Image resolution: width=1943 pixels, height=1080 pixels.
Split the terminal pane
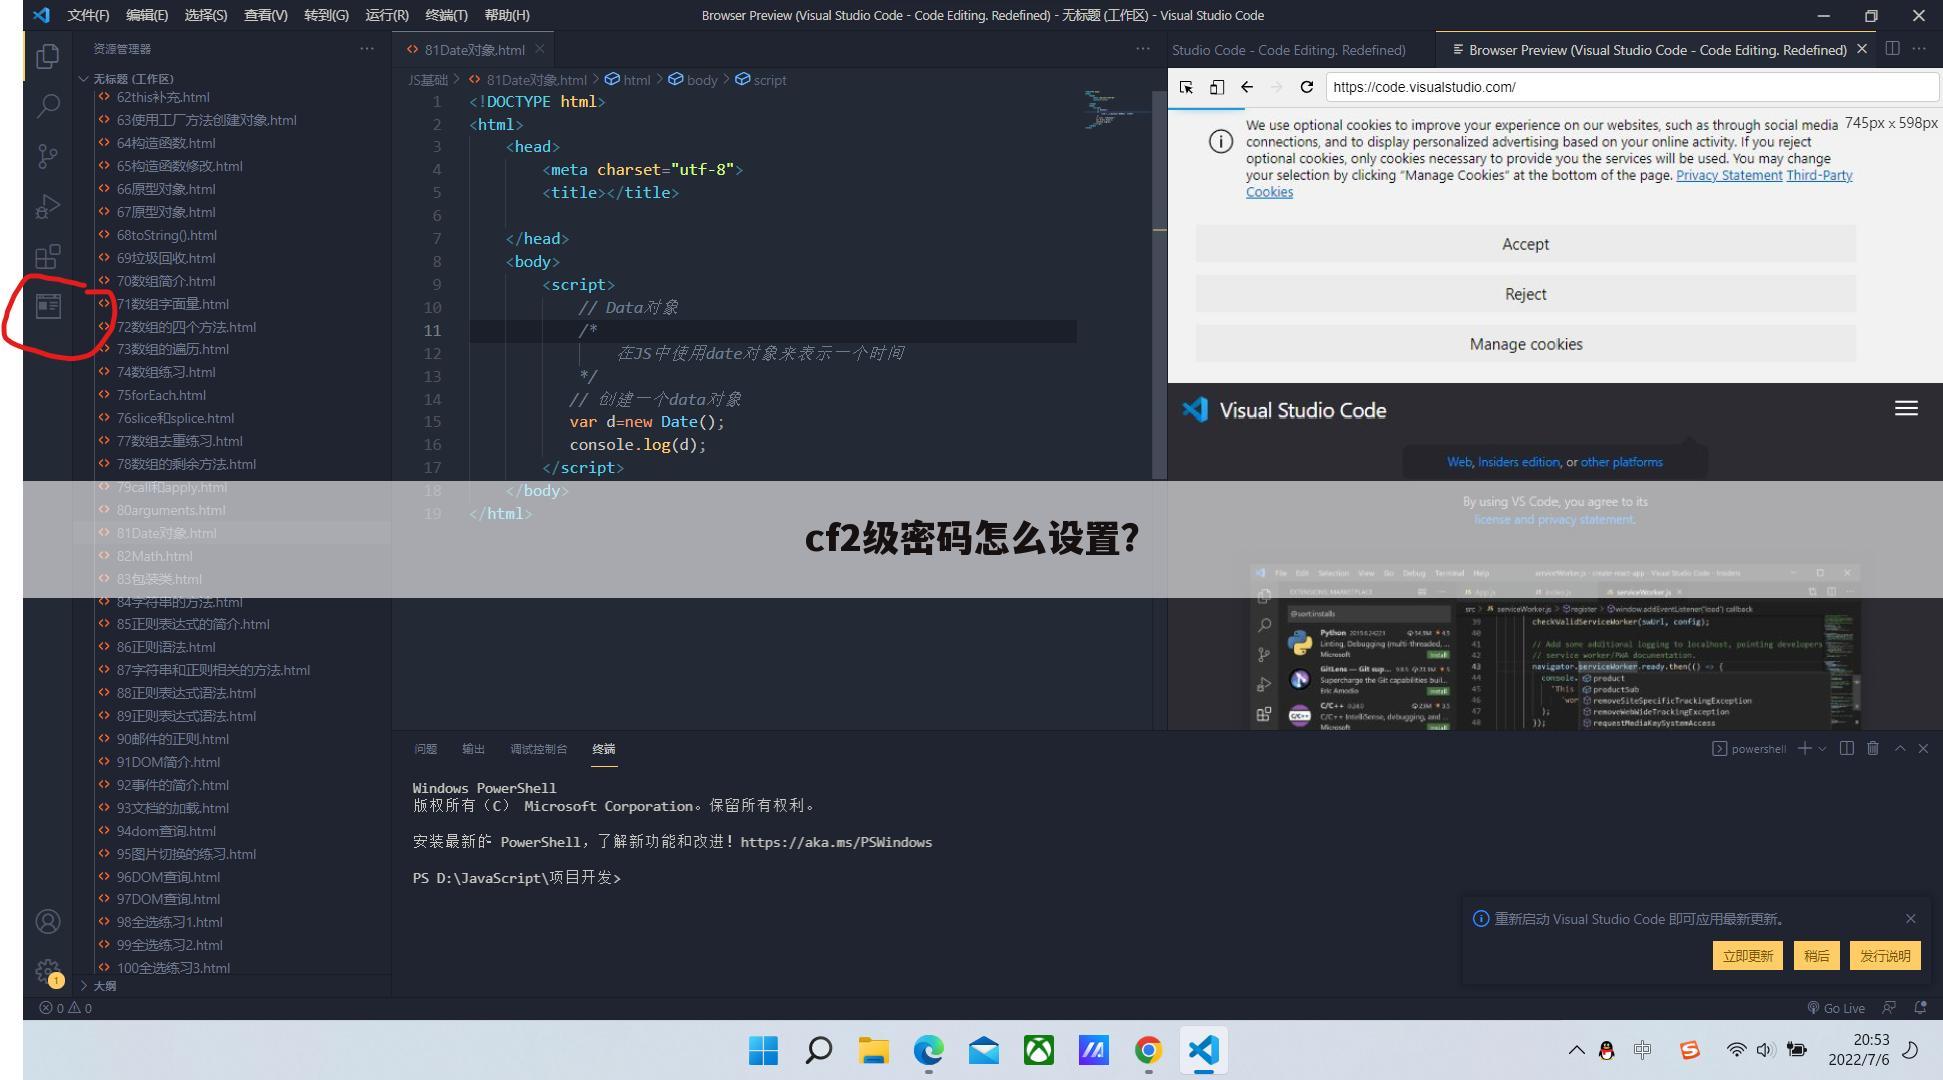pyautogui.click(x=1847, y=748)
